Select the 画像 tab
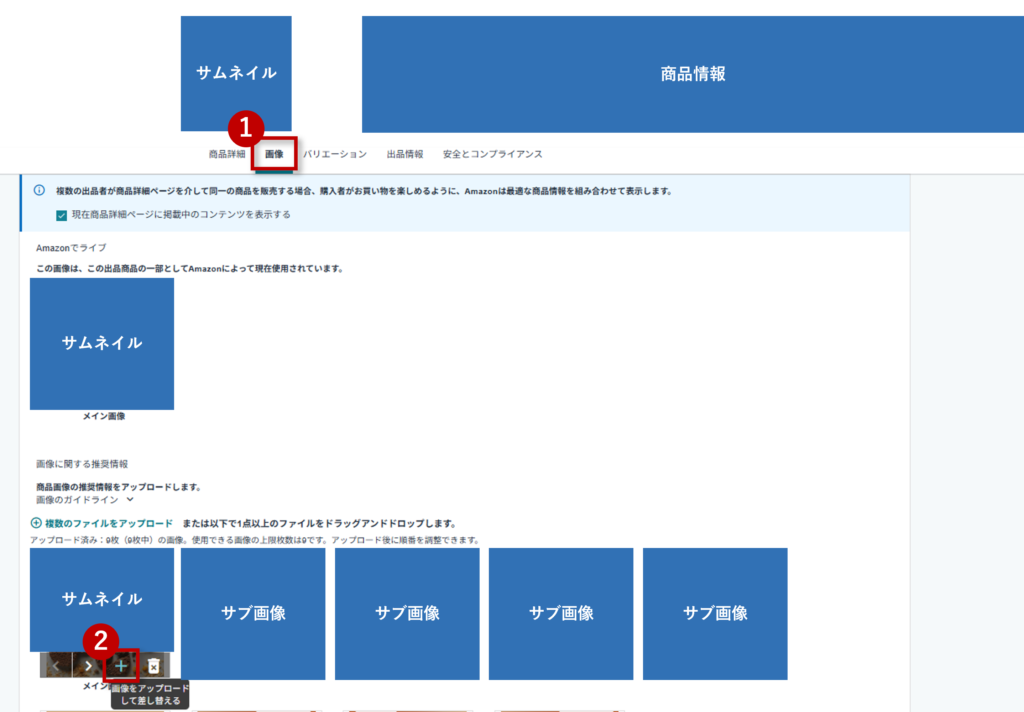This screenshot has width=1024, height=712. click(273, 153)
